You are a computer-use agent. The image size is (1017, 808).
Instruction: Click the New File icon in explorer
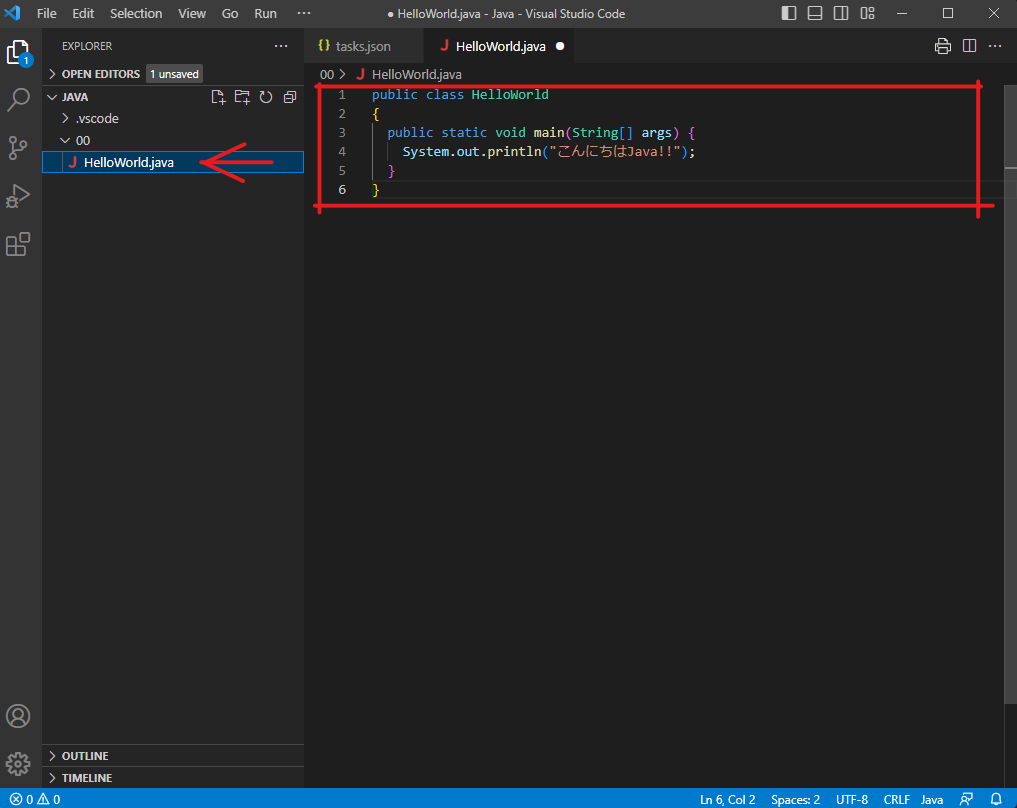point(218,97)
